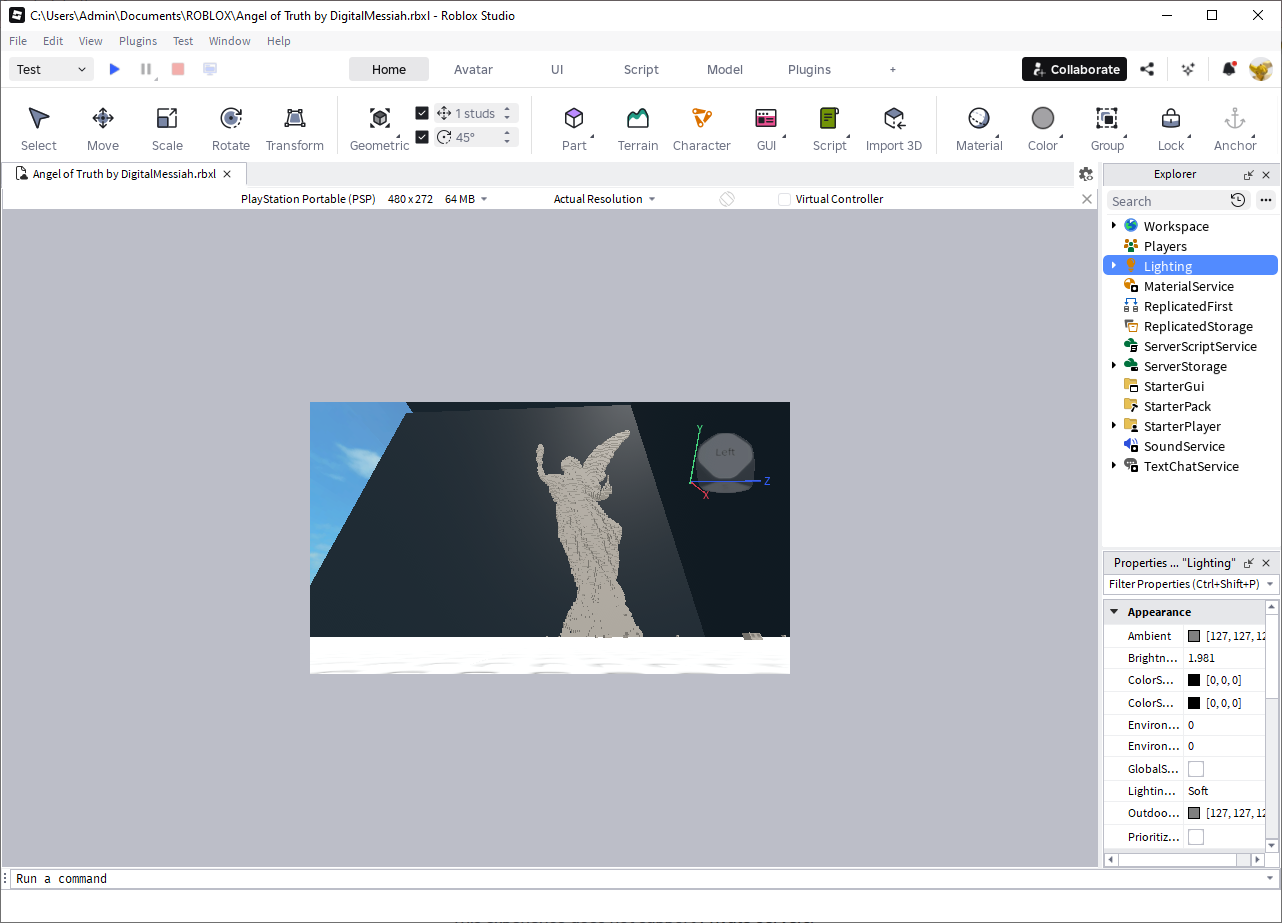Open the Plugins menu
This screenshot has width=1282, height=923.
(138, 41)
